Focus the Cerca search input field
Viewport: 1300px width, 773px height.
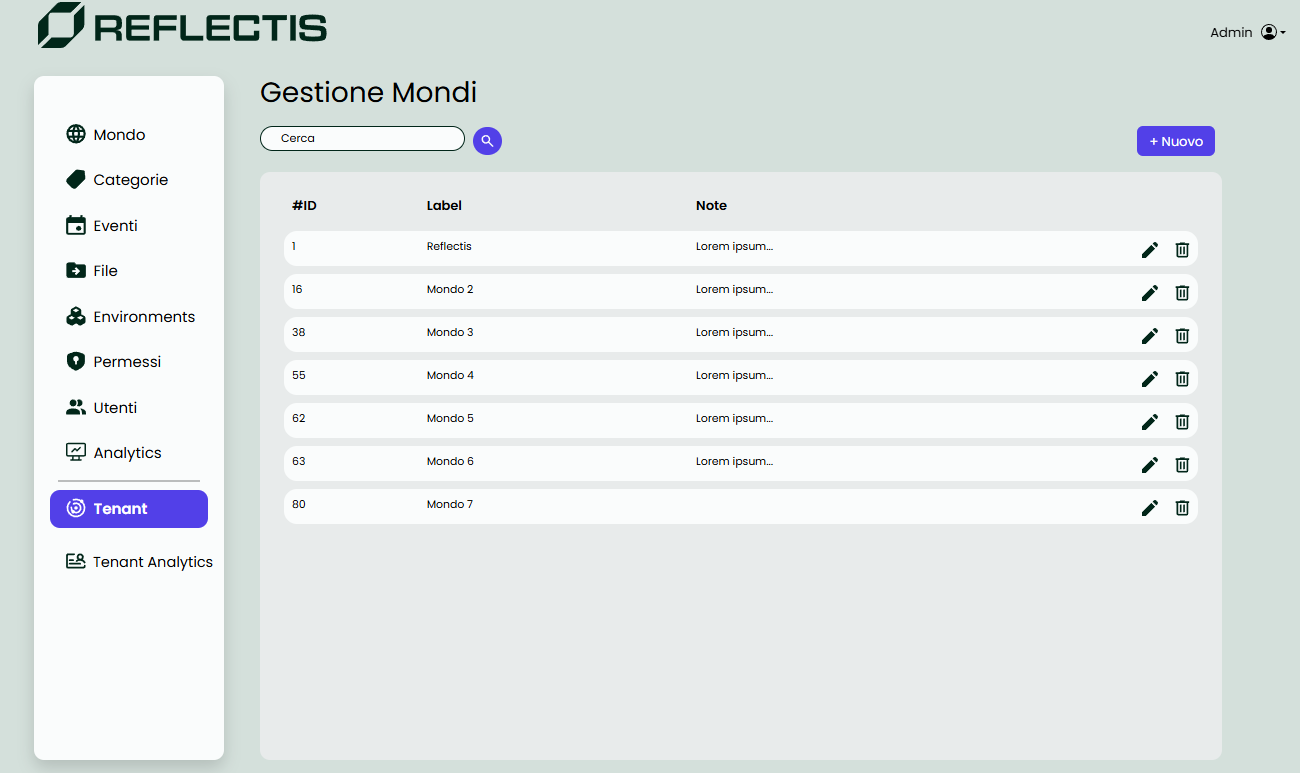362,138
